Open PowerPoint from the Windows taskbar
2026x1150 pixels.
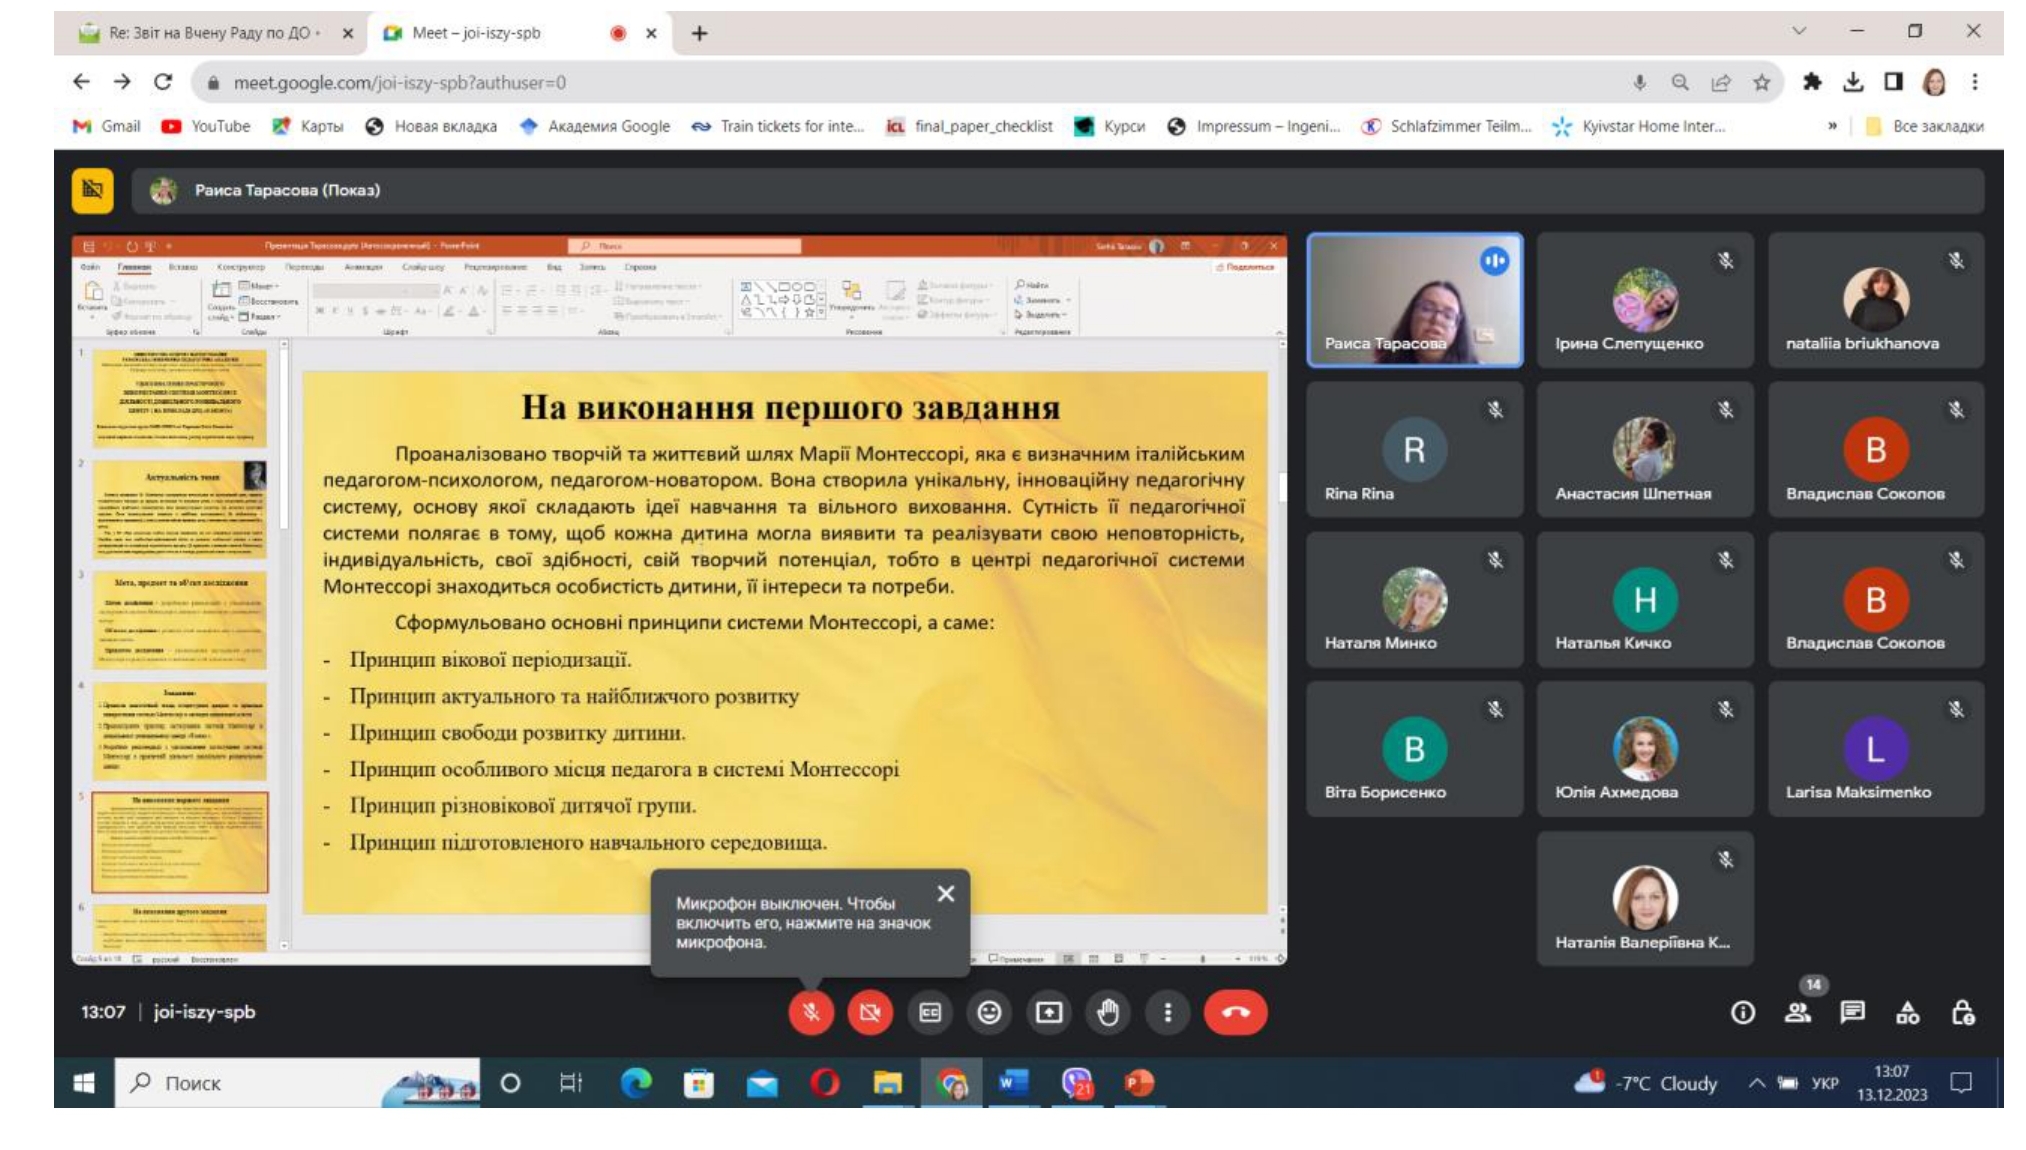tap(1139, 1083)
